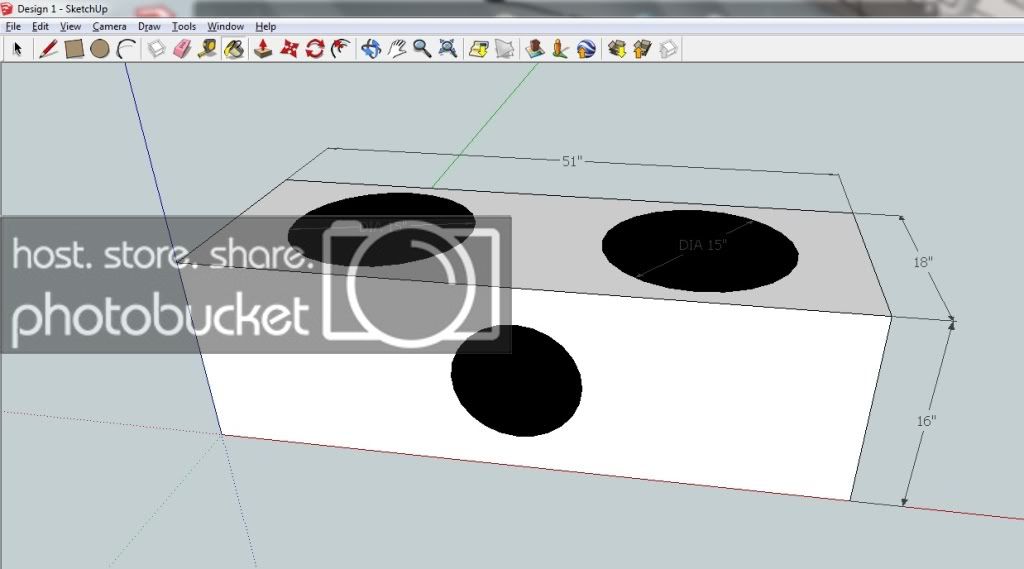Select the Rectangle tool

[74, 49]
